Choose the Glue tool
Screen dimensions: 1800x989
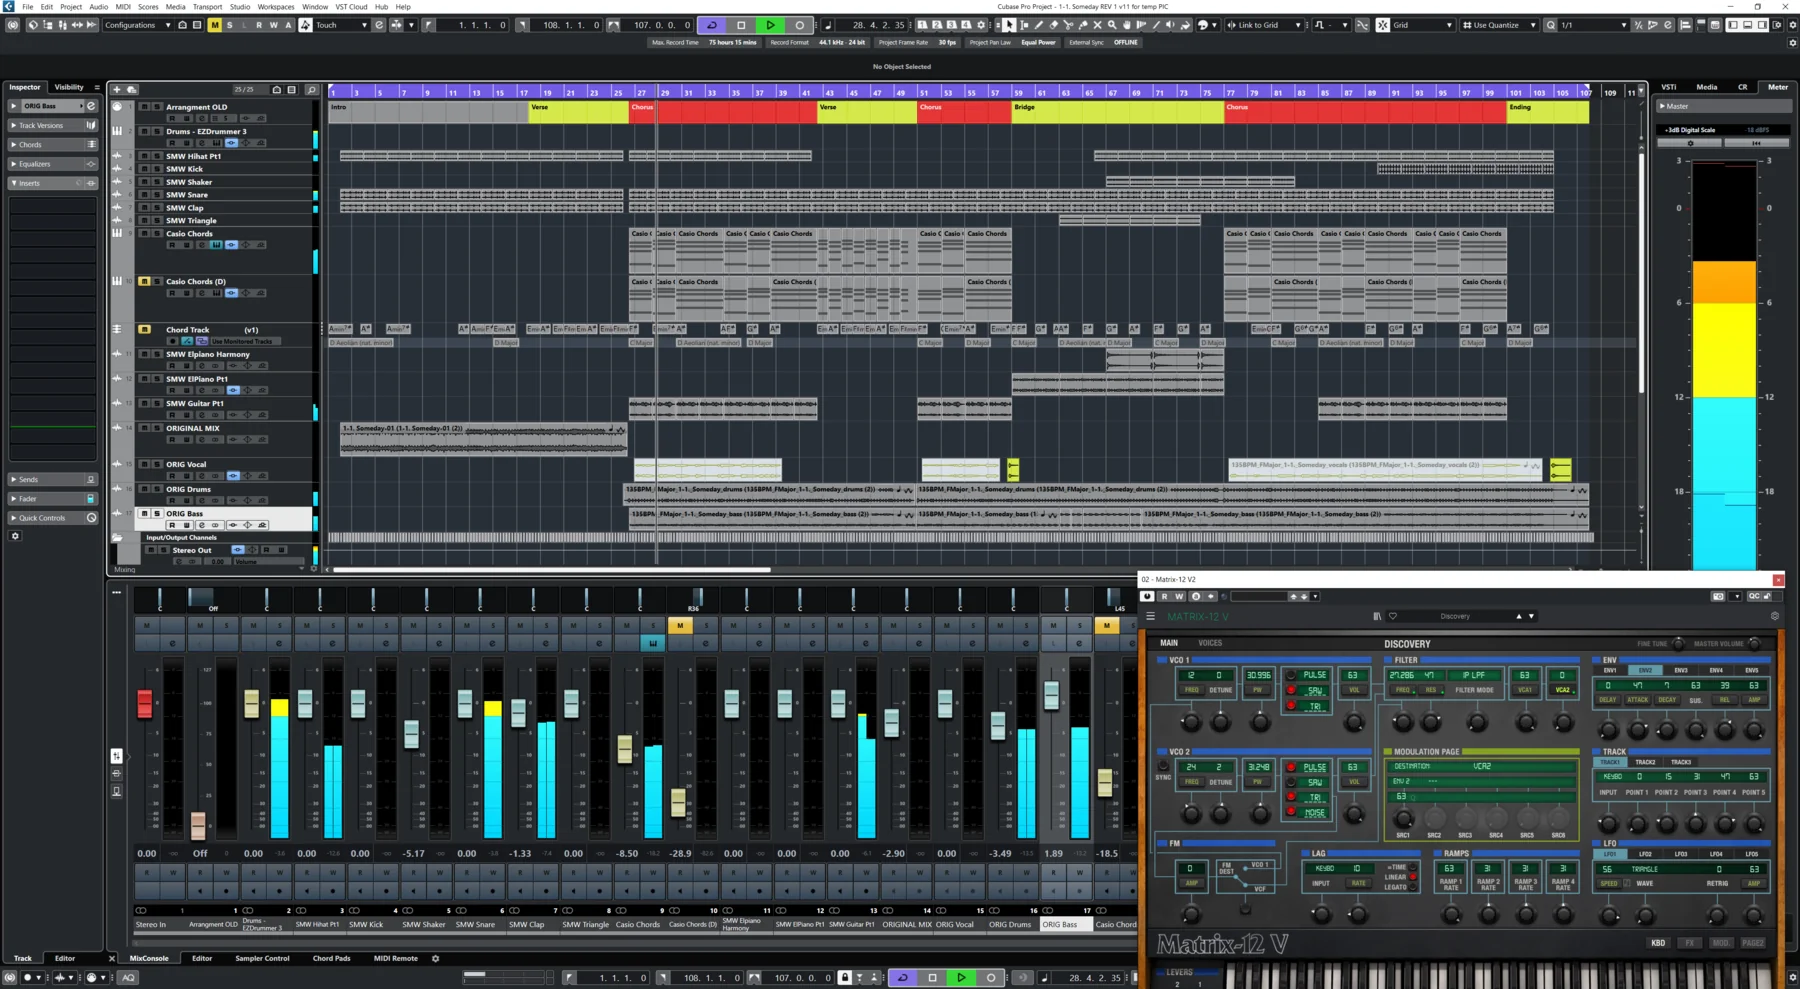1082,25
